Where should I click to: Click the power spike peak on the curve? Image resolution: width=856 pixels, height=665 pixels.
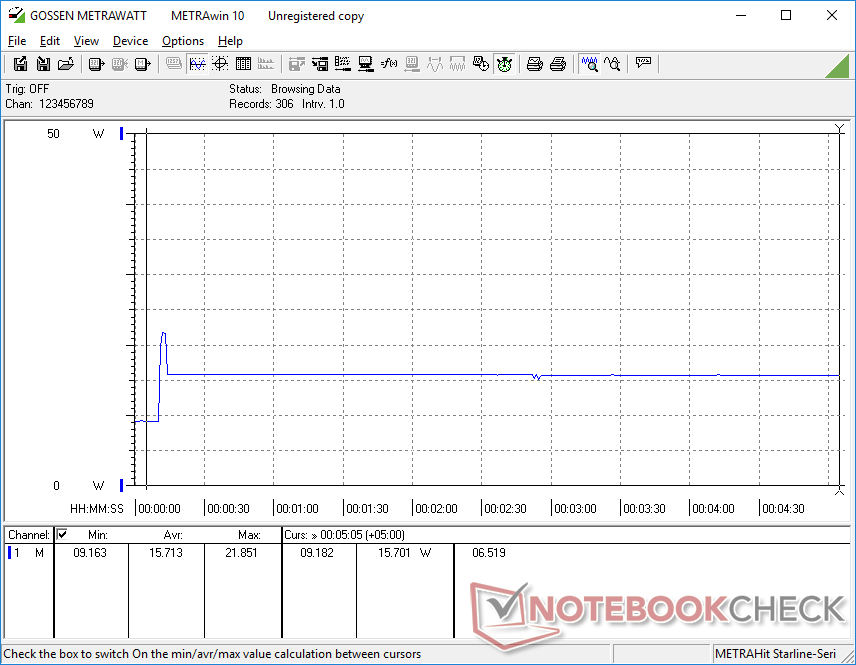[164, 333]
